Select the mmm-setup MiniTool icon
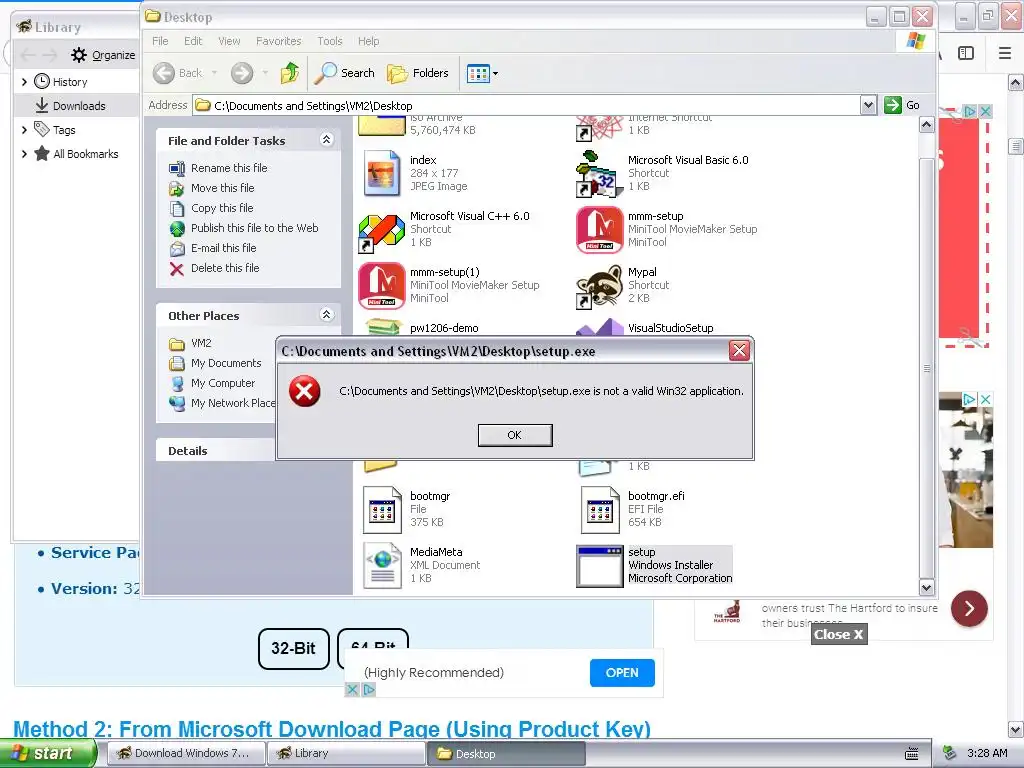The width and height of the screenshot is (1024, 768). (x=600, y=230)
